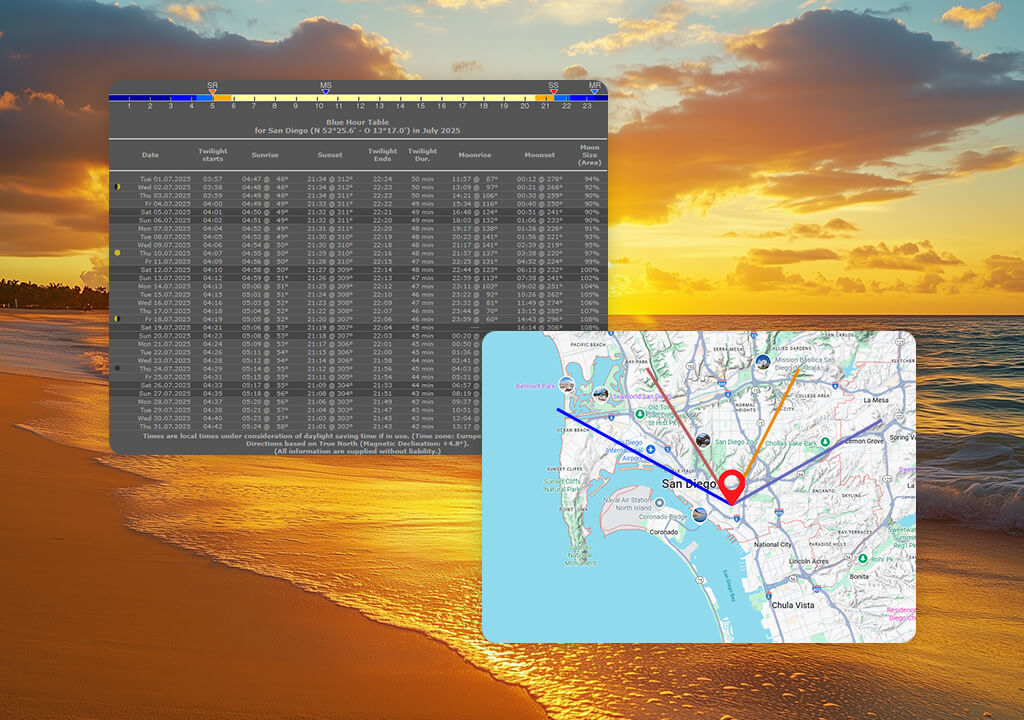
Task: Click the Lincoln Acres label on map
Action: (808, 561)
